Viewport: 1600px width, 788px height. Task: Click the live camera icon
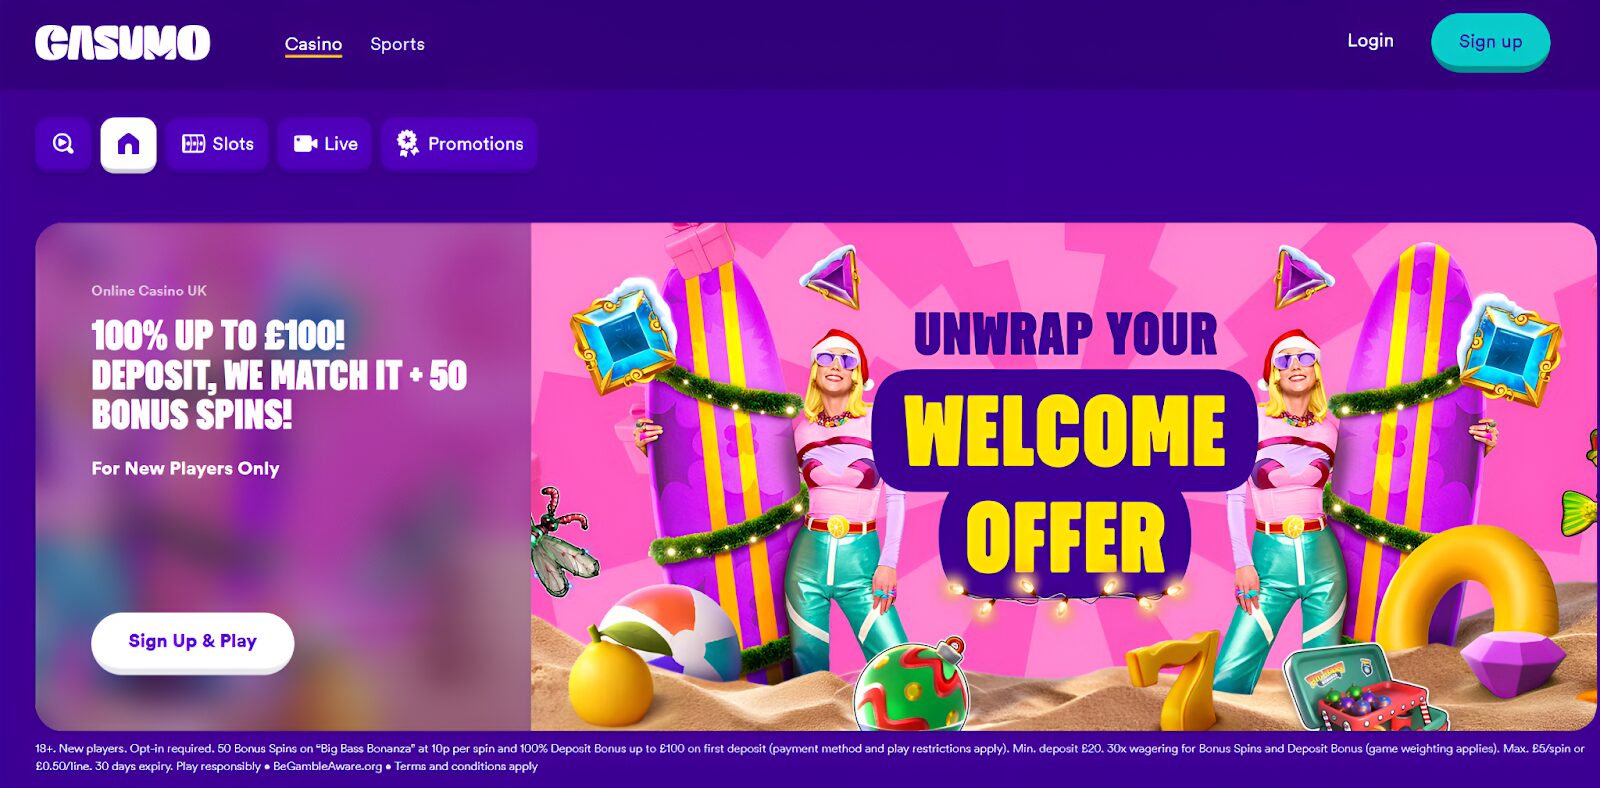point(305,144)
